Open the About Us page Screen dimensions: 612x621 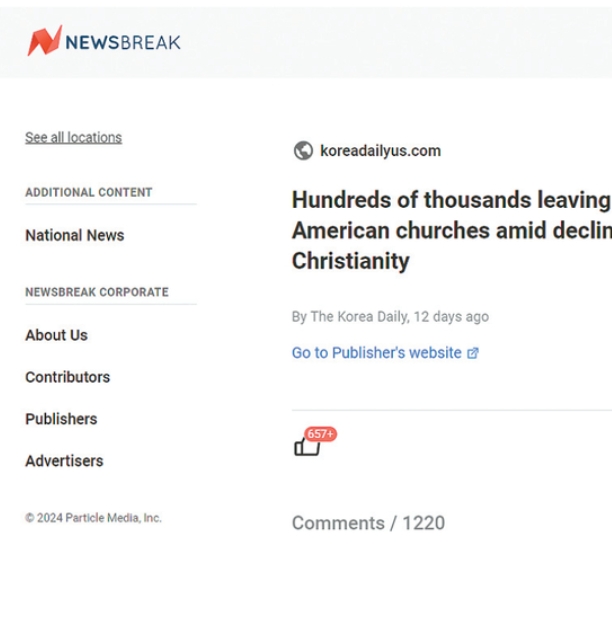point(56,335)
